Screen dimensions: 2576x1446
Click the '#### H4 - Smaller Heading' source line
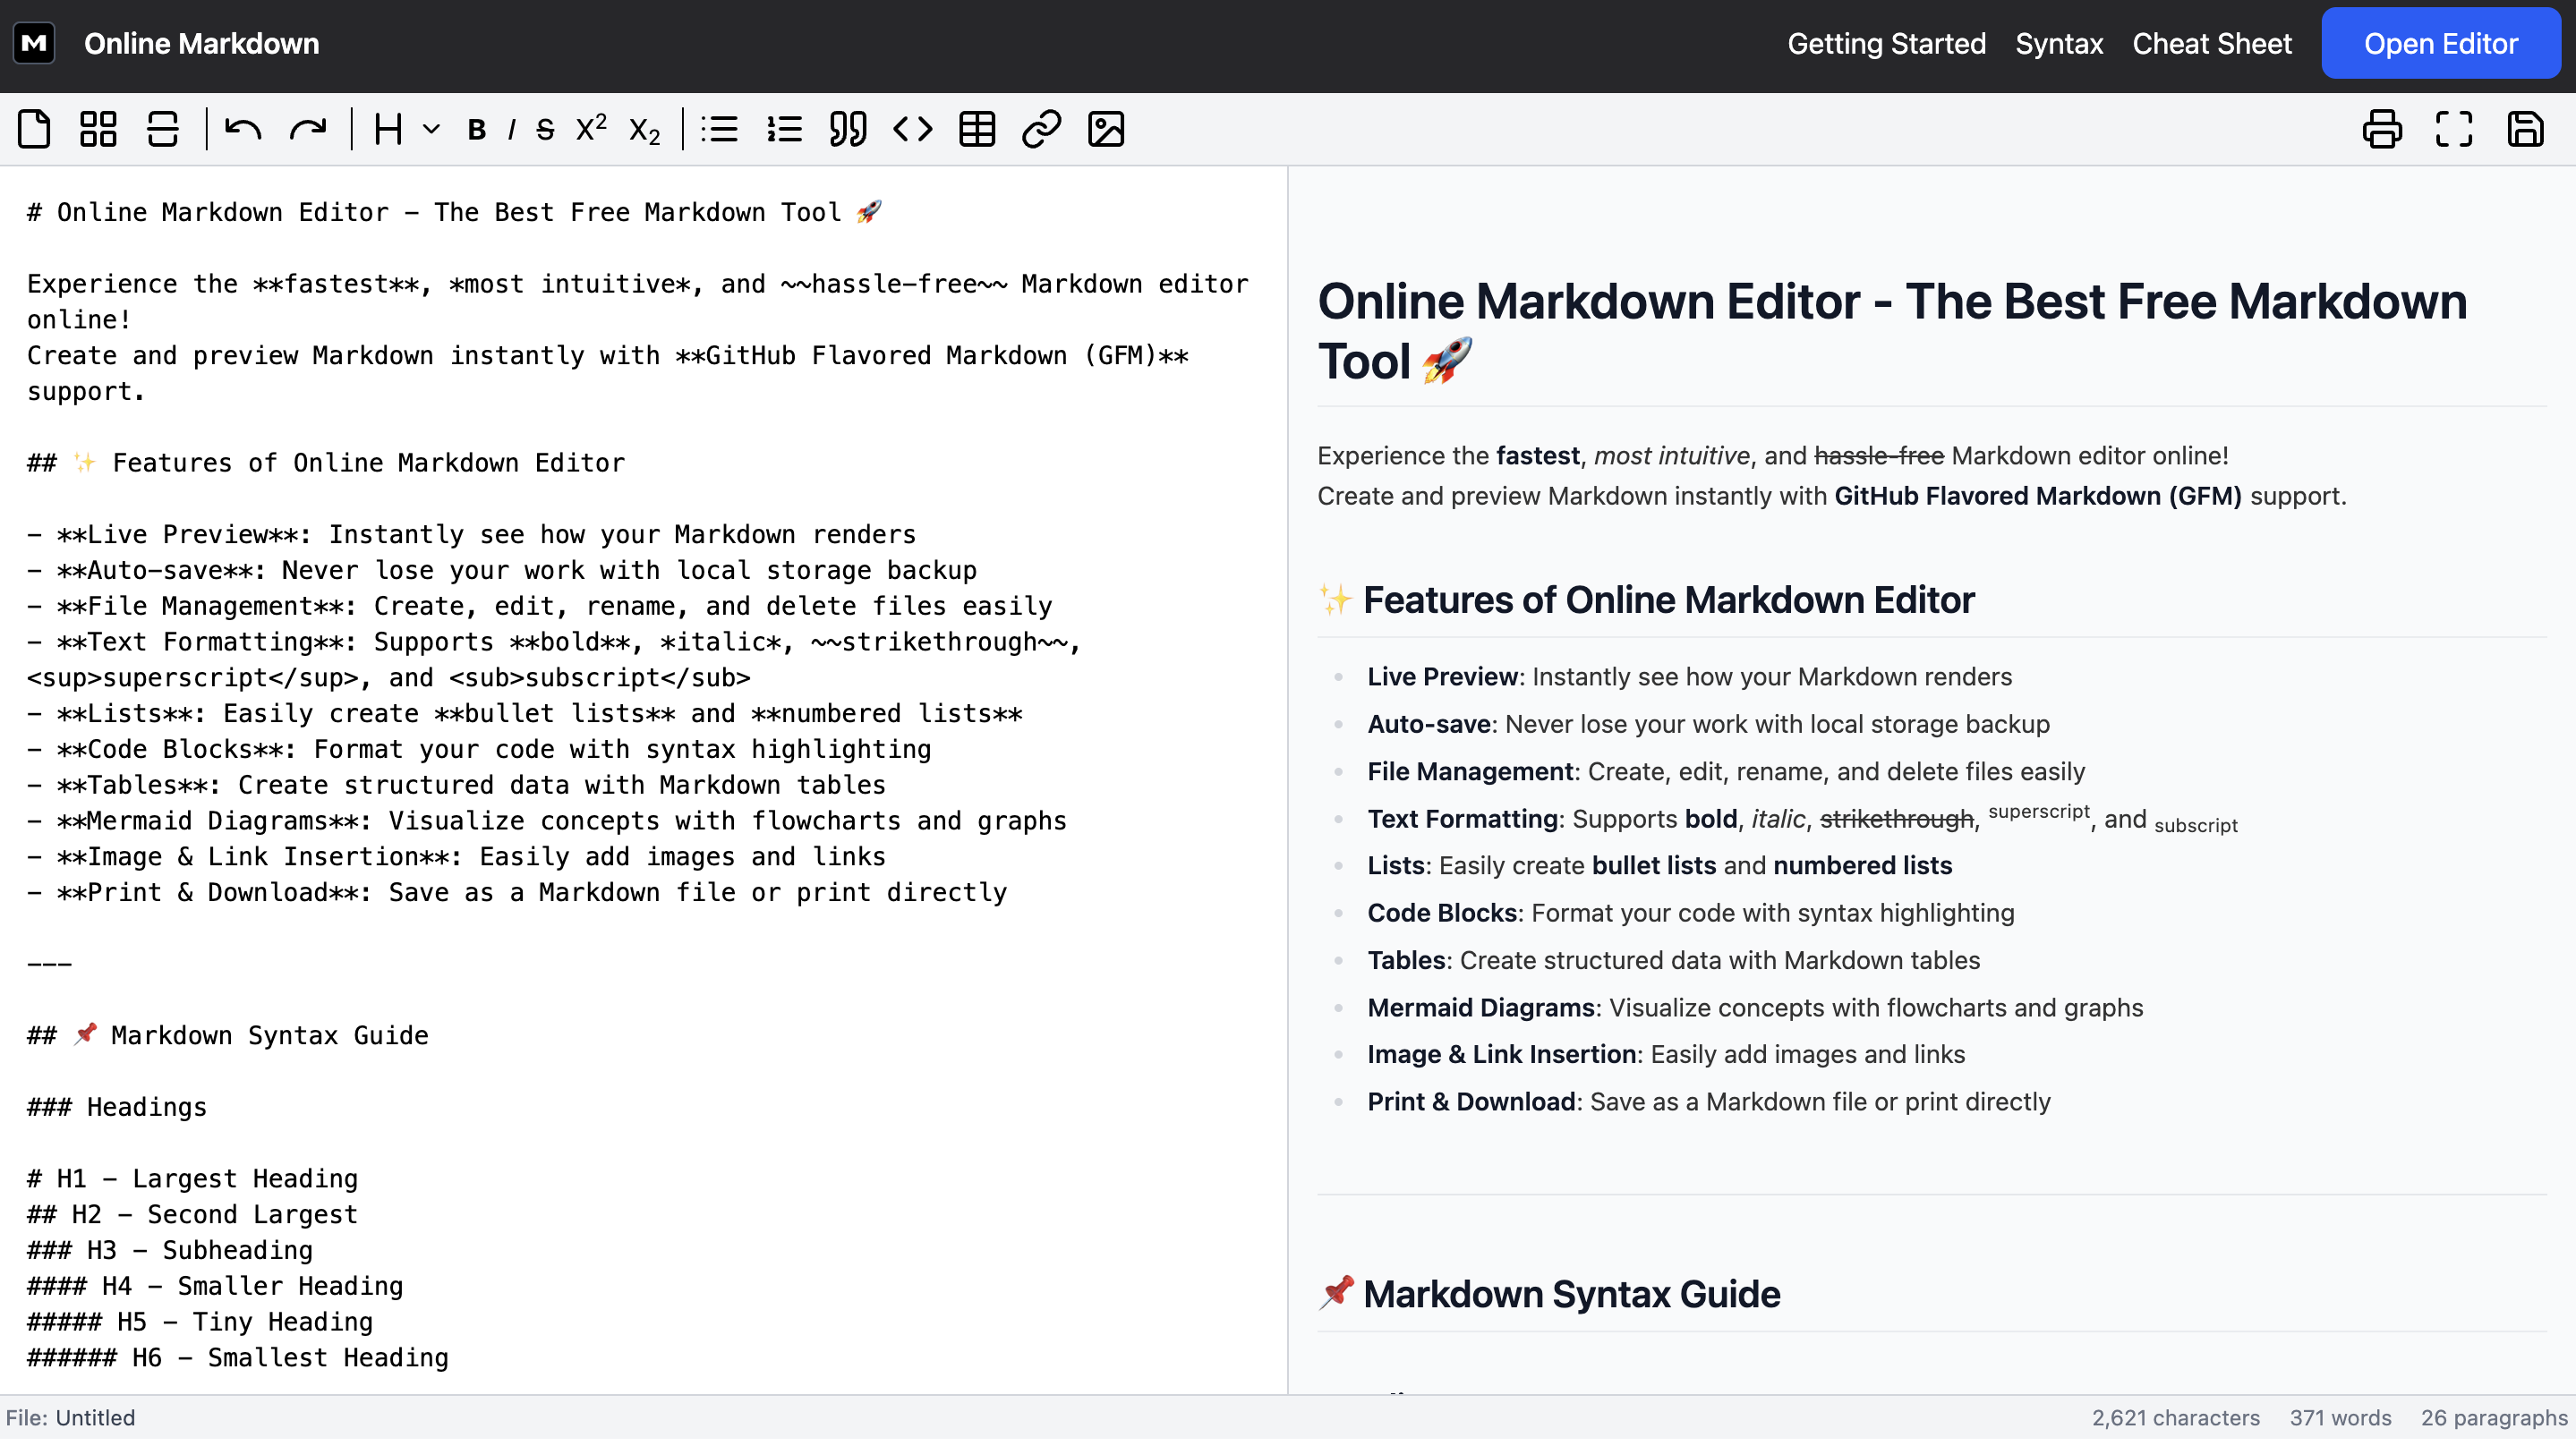coord(216,1287)
